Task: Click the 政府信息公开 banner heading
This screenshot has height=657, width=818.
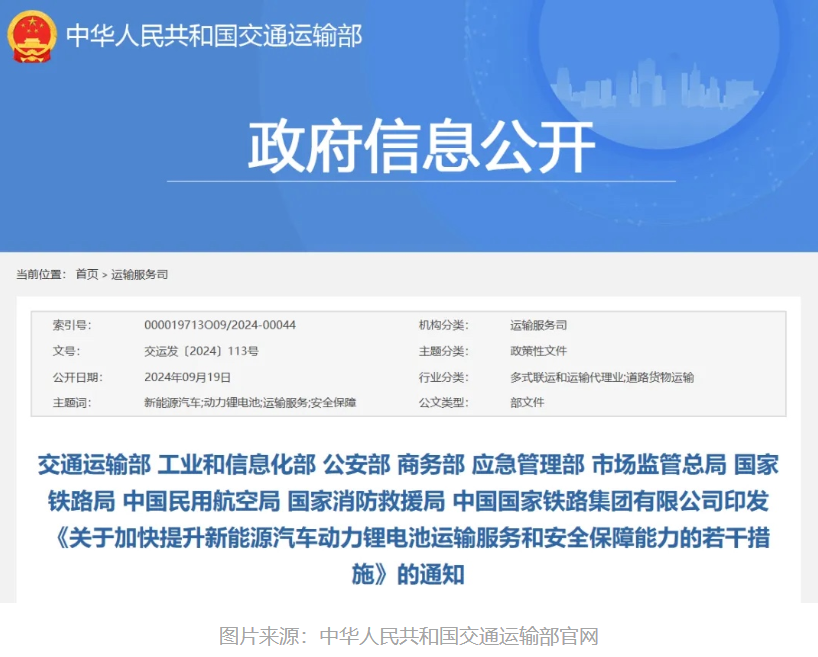Action: click(421, 146)
